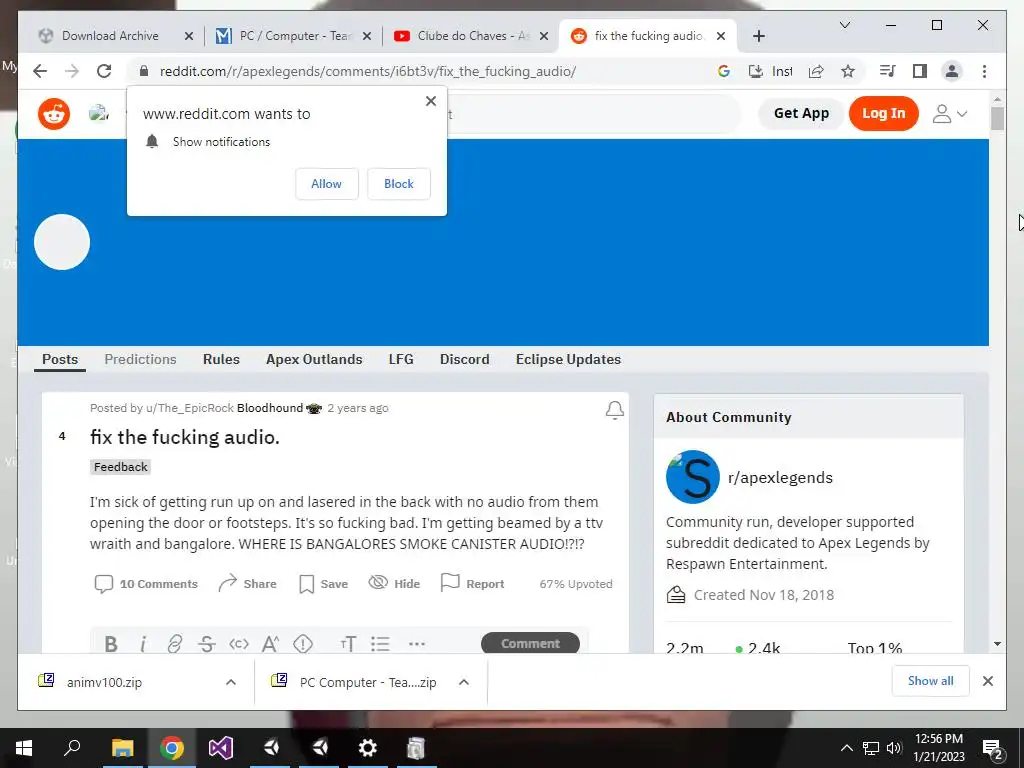Screen dimensions: 1024x768
Task: Open the tab search chevron
Action: (844, 25)
